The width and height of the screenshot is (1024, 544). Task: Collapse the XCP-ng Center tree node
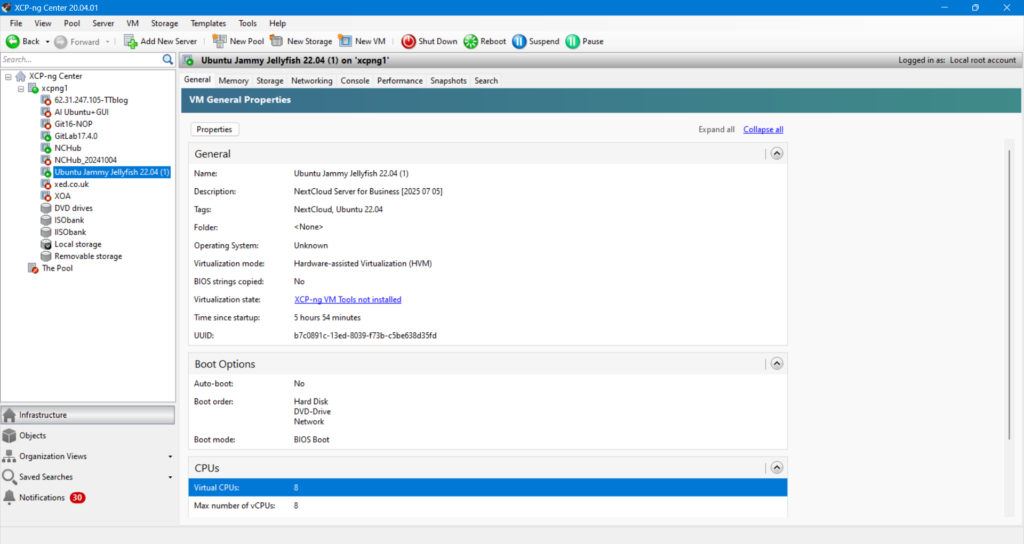point(8,76)
